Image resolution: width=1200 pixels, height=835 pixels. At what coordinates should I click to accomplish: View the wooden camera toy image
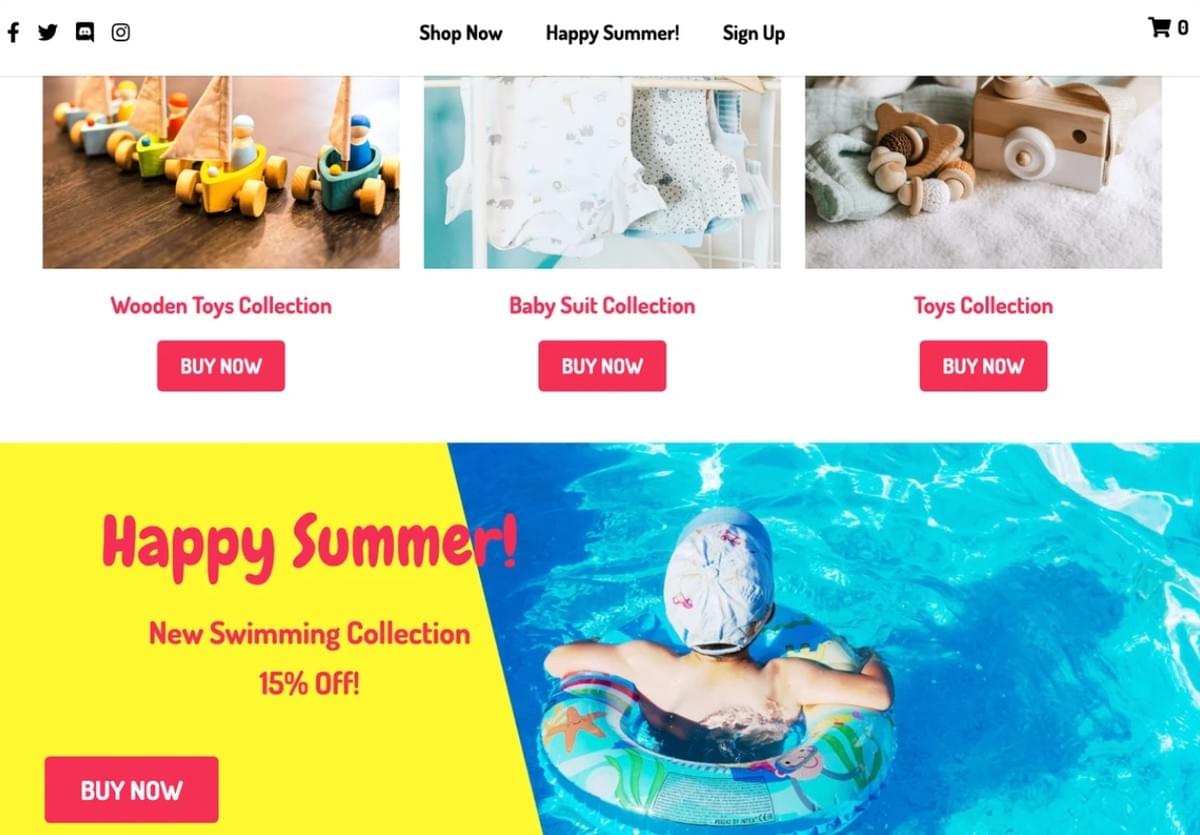pos(983,172)
